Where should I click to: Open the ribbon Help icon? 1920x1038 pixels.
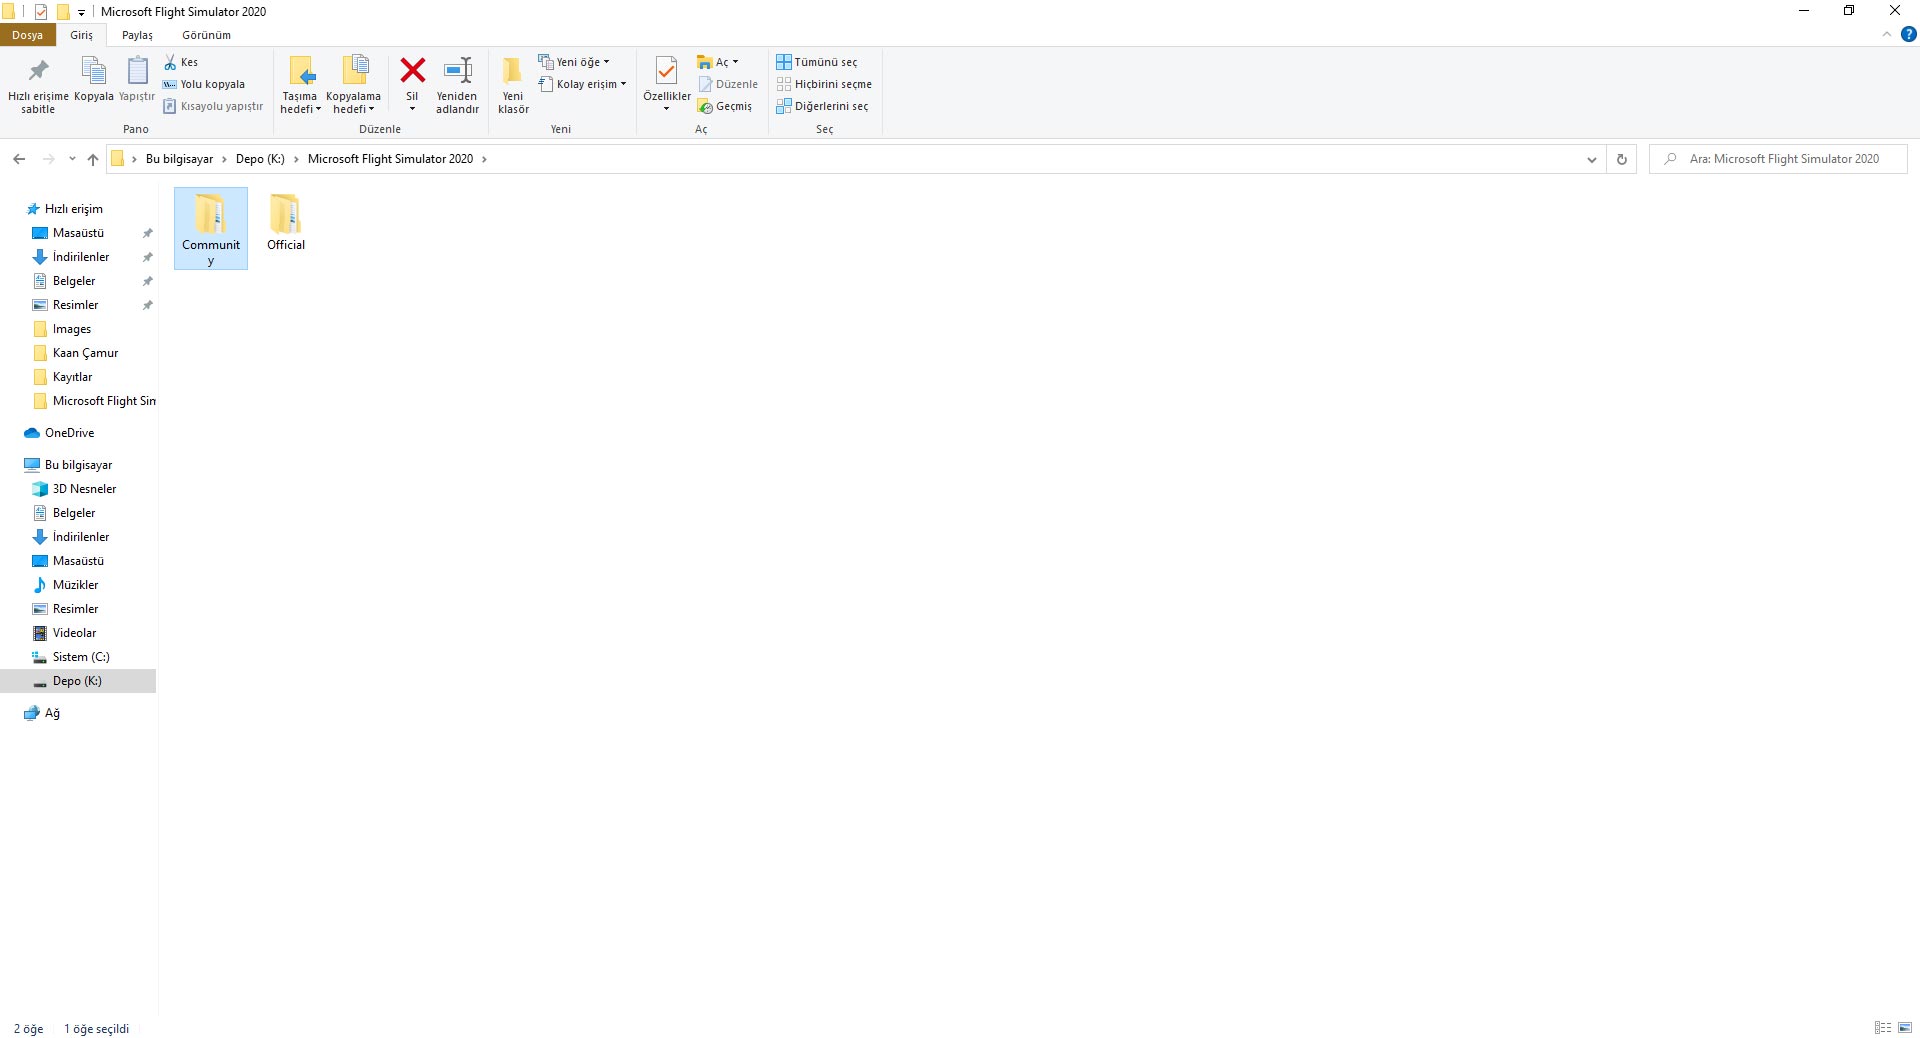point(1908,35)
